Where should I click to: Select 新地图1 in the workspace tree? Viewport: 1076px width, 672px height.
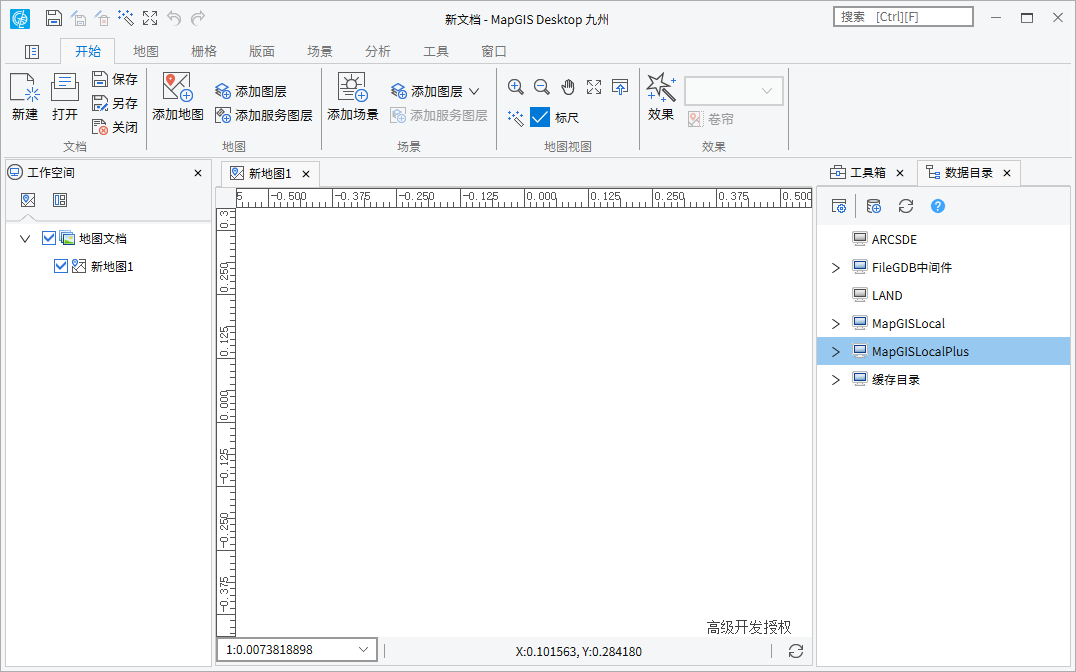pyautogui.click(x=112, y=266)
